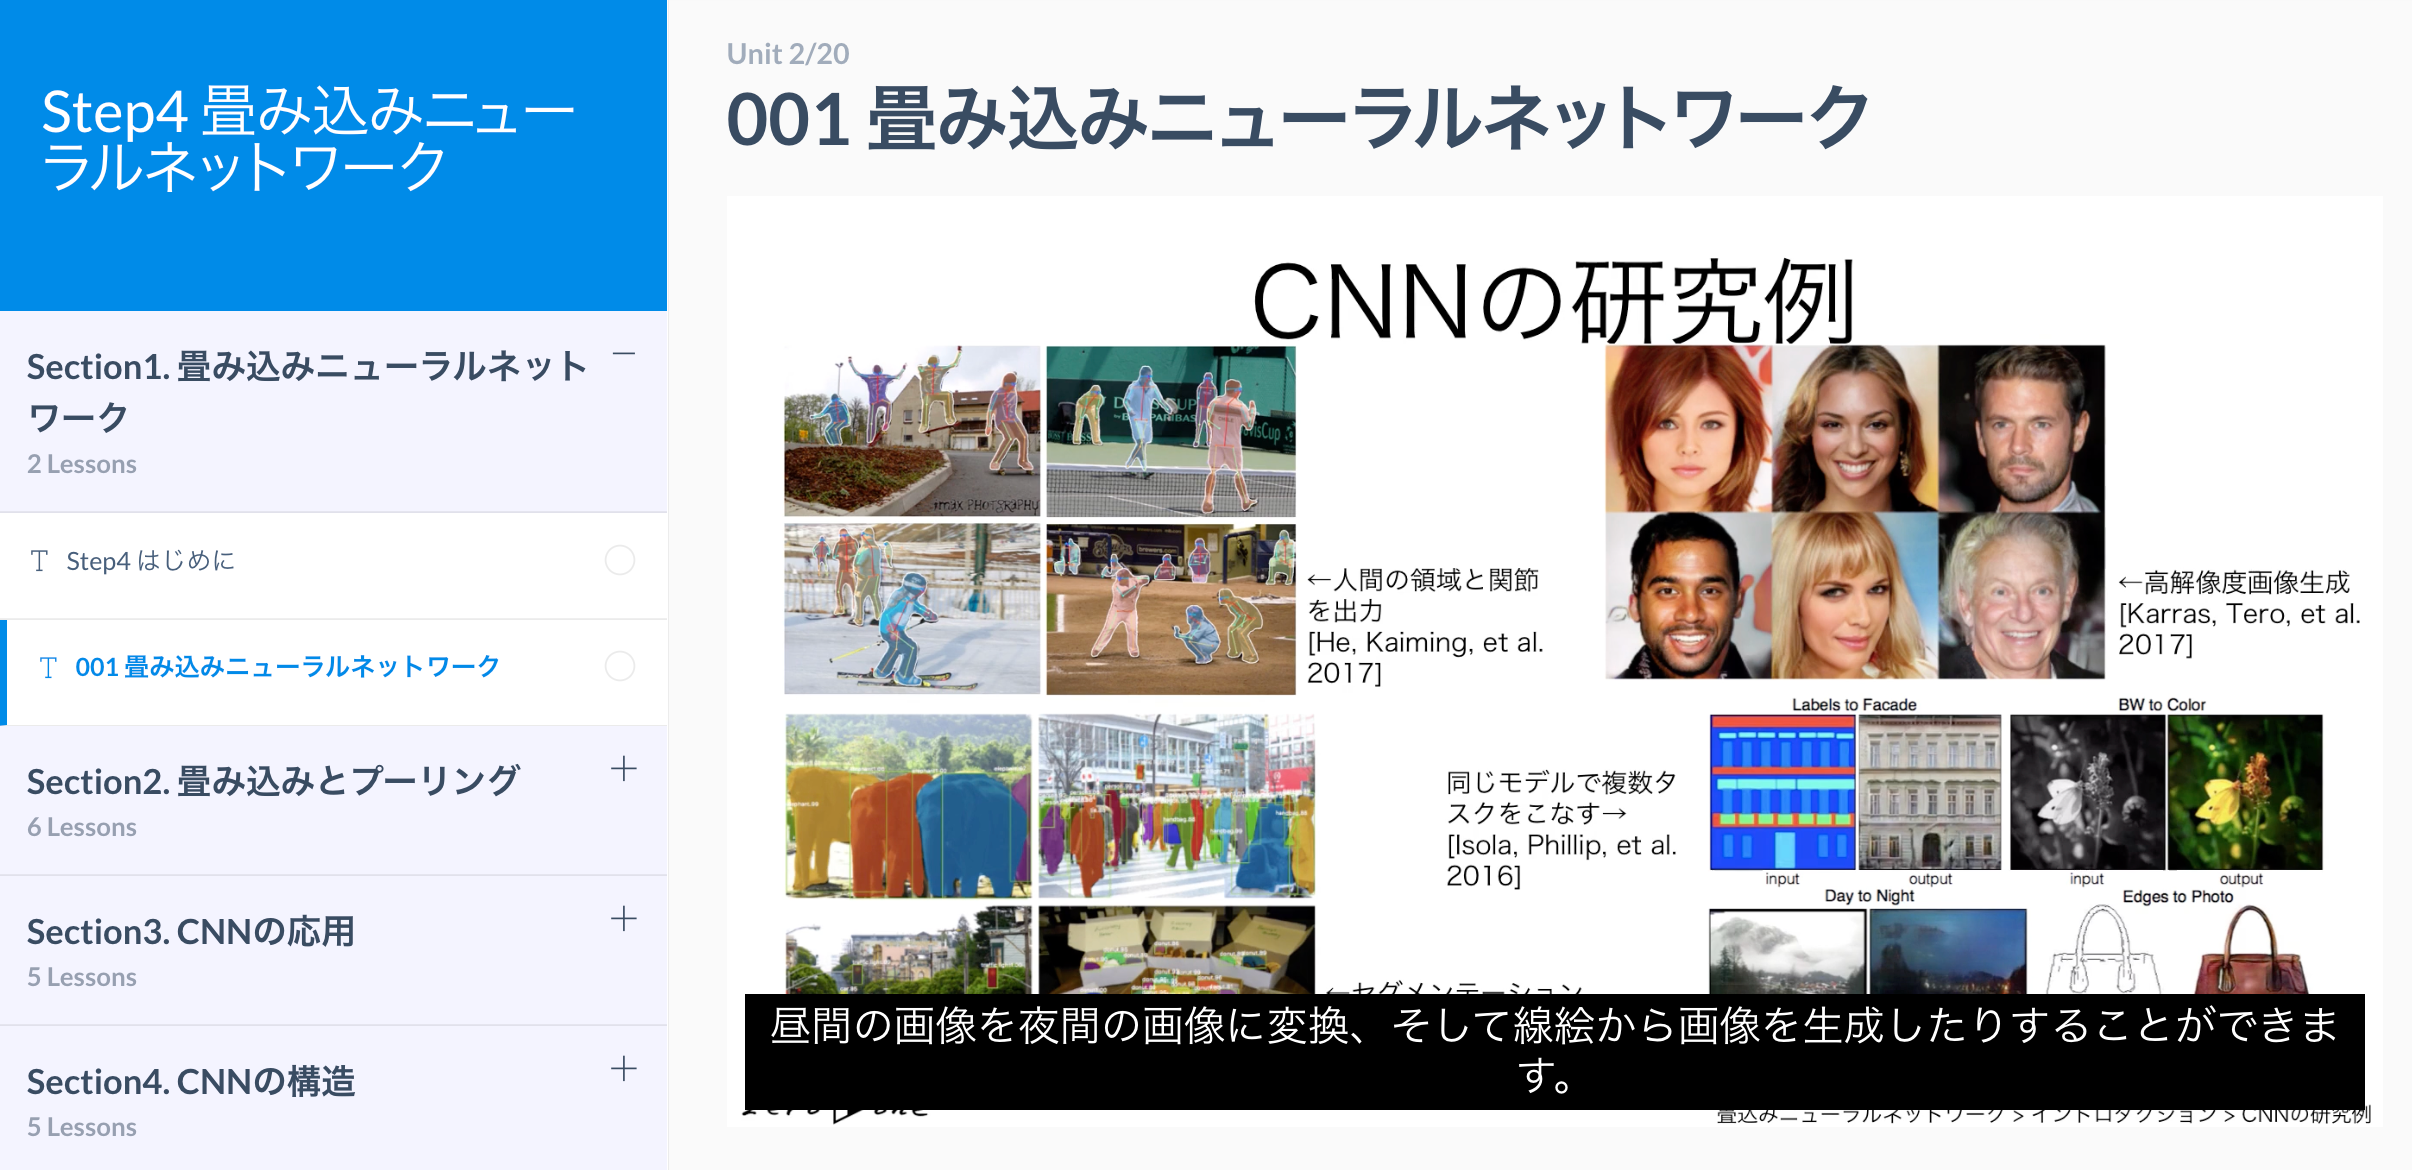The image size is (2412, 1170).
Task: Click the Japanese subtitle caption bar
Action: tap(1554, 1050)
